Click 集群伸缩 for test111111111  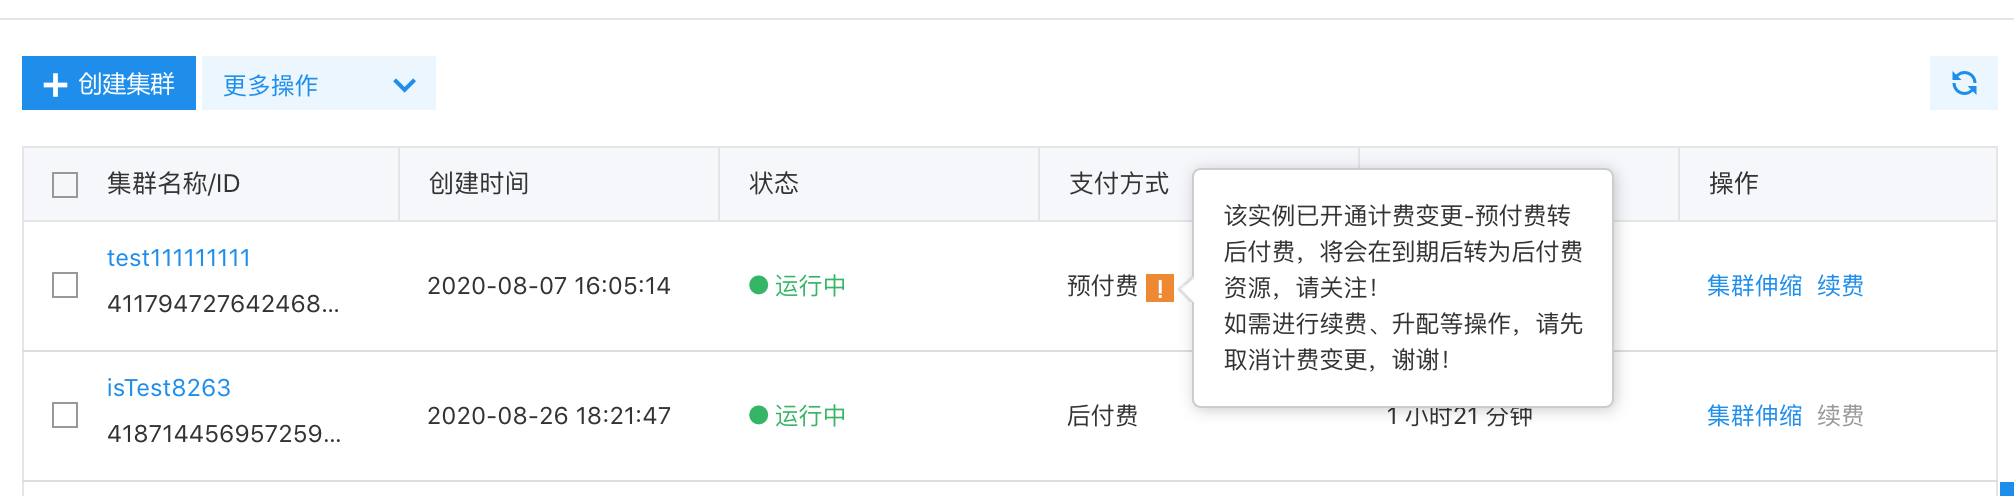point(1754,286)
